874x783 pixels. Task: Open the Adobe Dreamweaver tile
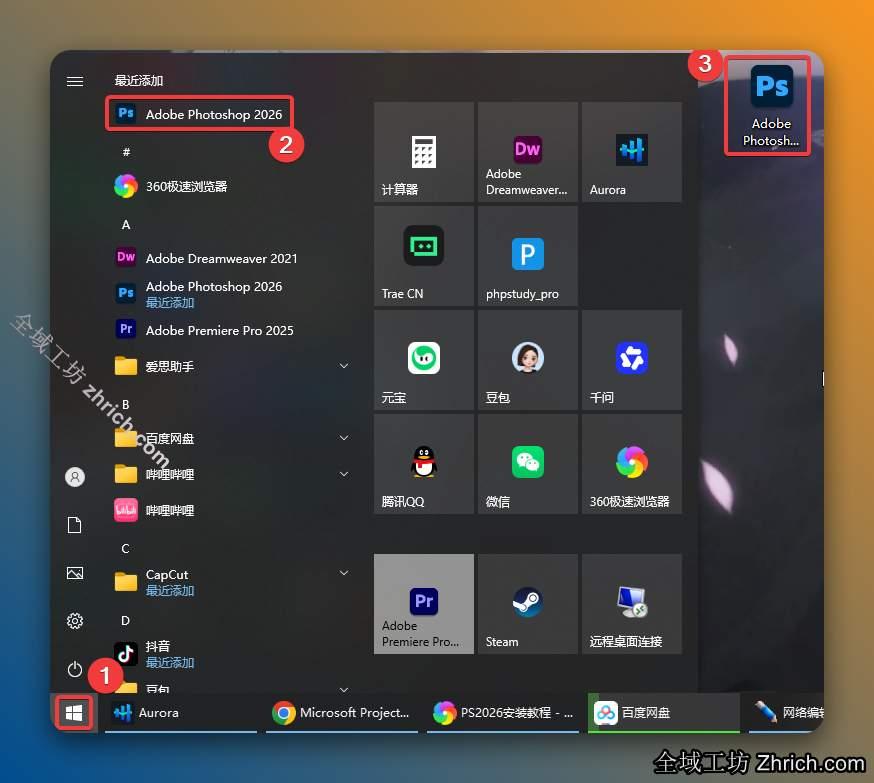(527, 152)
